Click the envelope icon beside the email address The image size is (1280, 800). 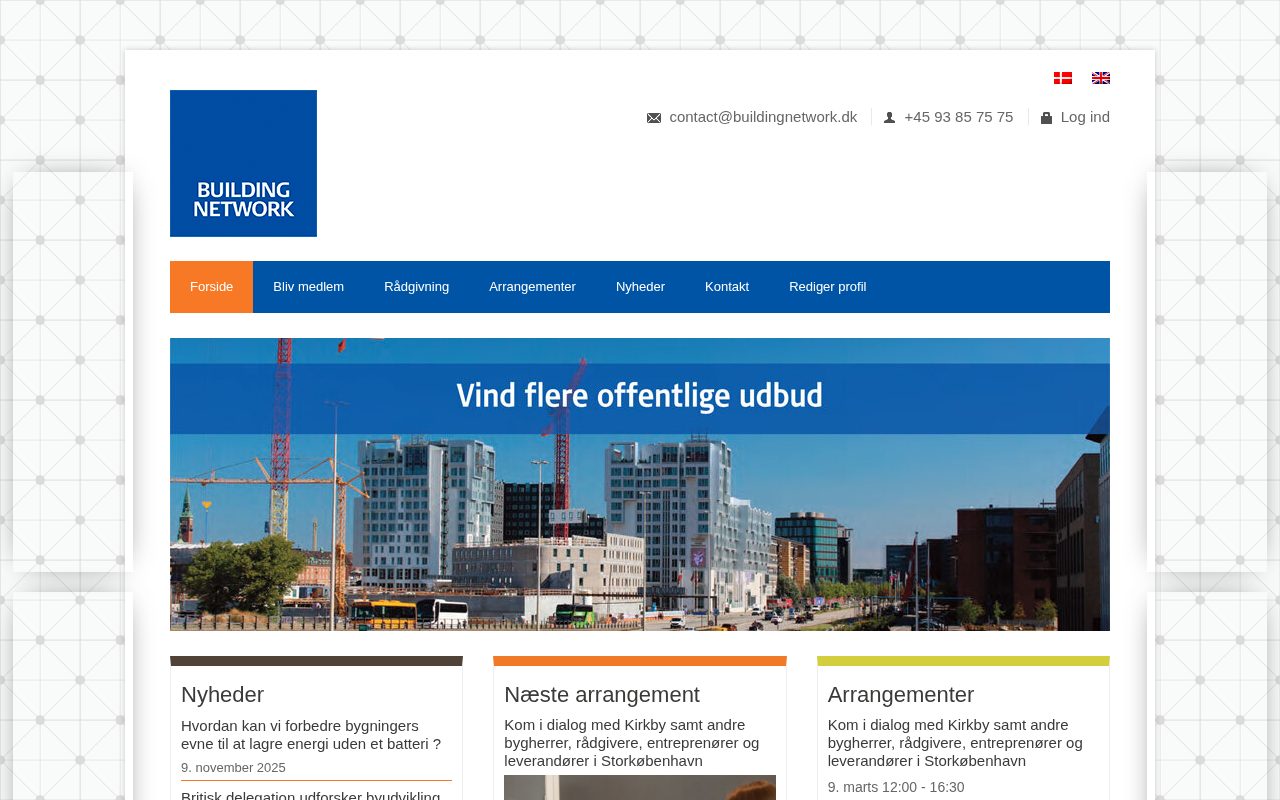[654, 118]
